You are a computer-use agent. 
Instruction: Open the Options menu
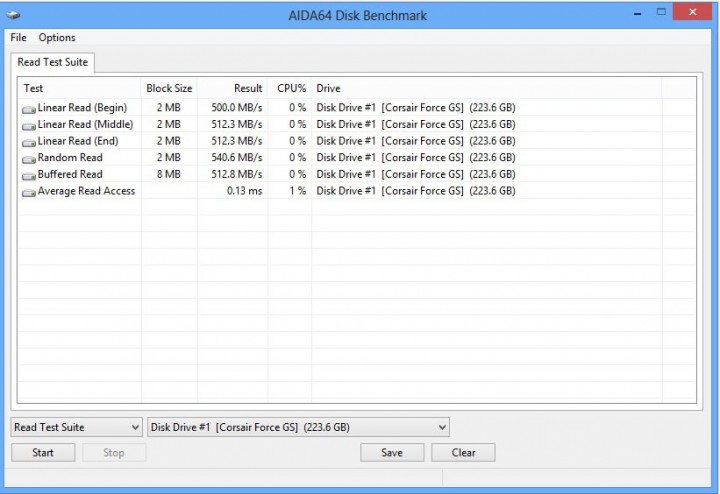click(x=57, y=38)
